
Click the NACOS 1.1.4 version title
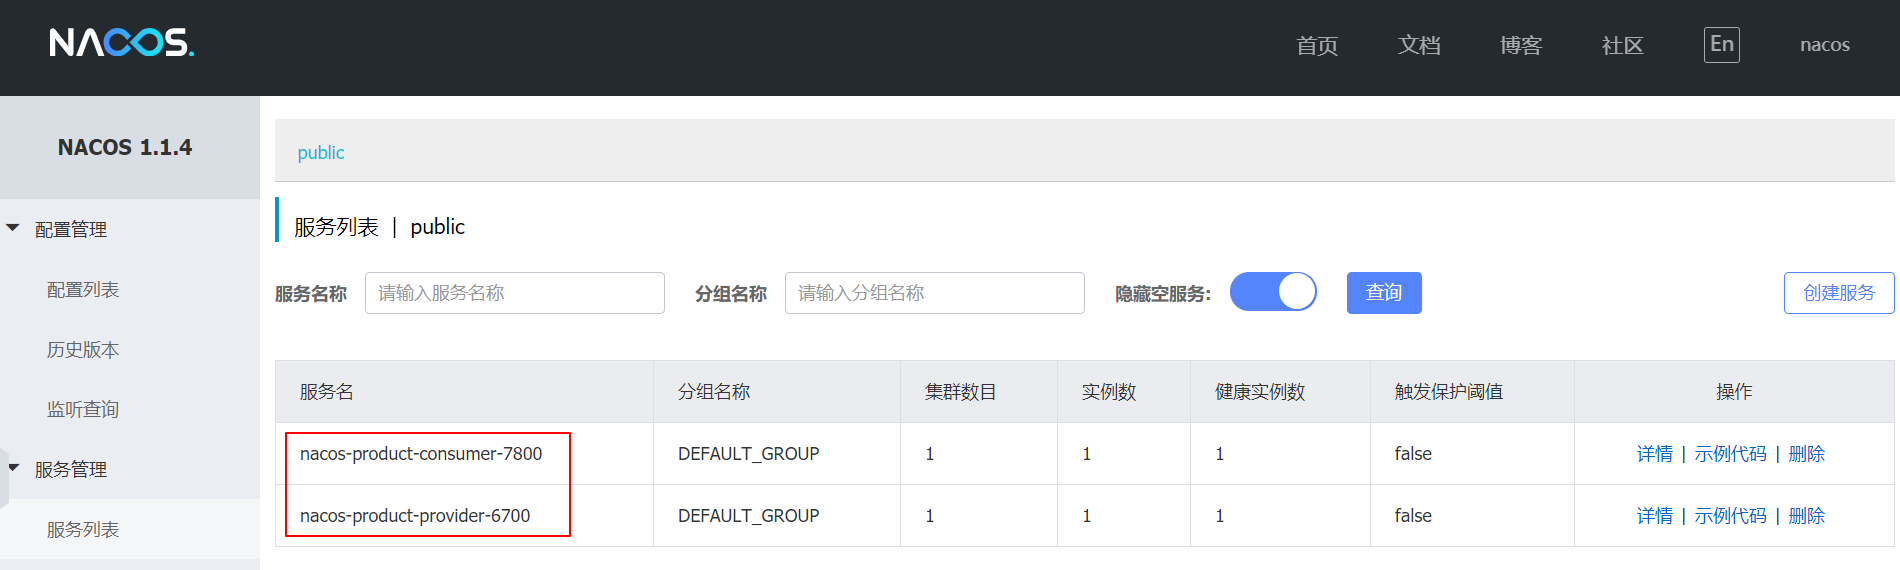(x=125, y=147)
